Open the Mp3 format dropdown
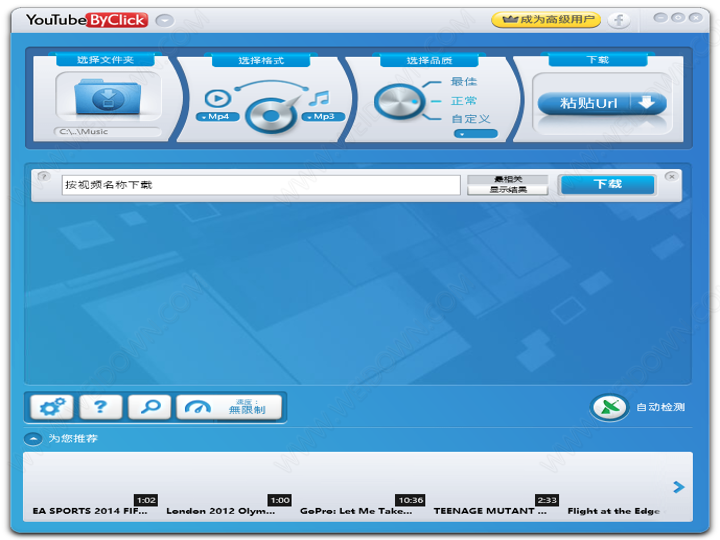The width and height of the screenshot is (720, 540). (x=323, y=117)
